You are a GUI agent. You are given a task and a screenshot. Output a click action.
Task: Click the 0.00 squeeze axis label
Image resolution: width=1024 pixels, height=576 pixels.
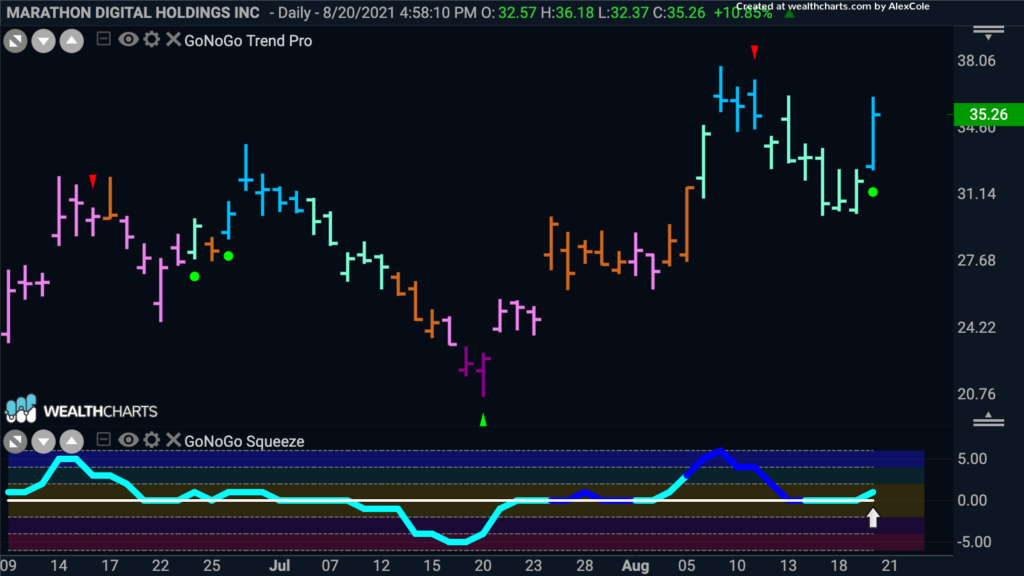pyautogui.click(x=972, y=501)
